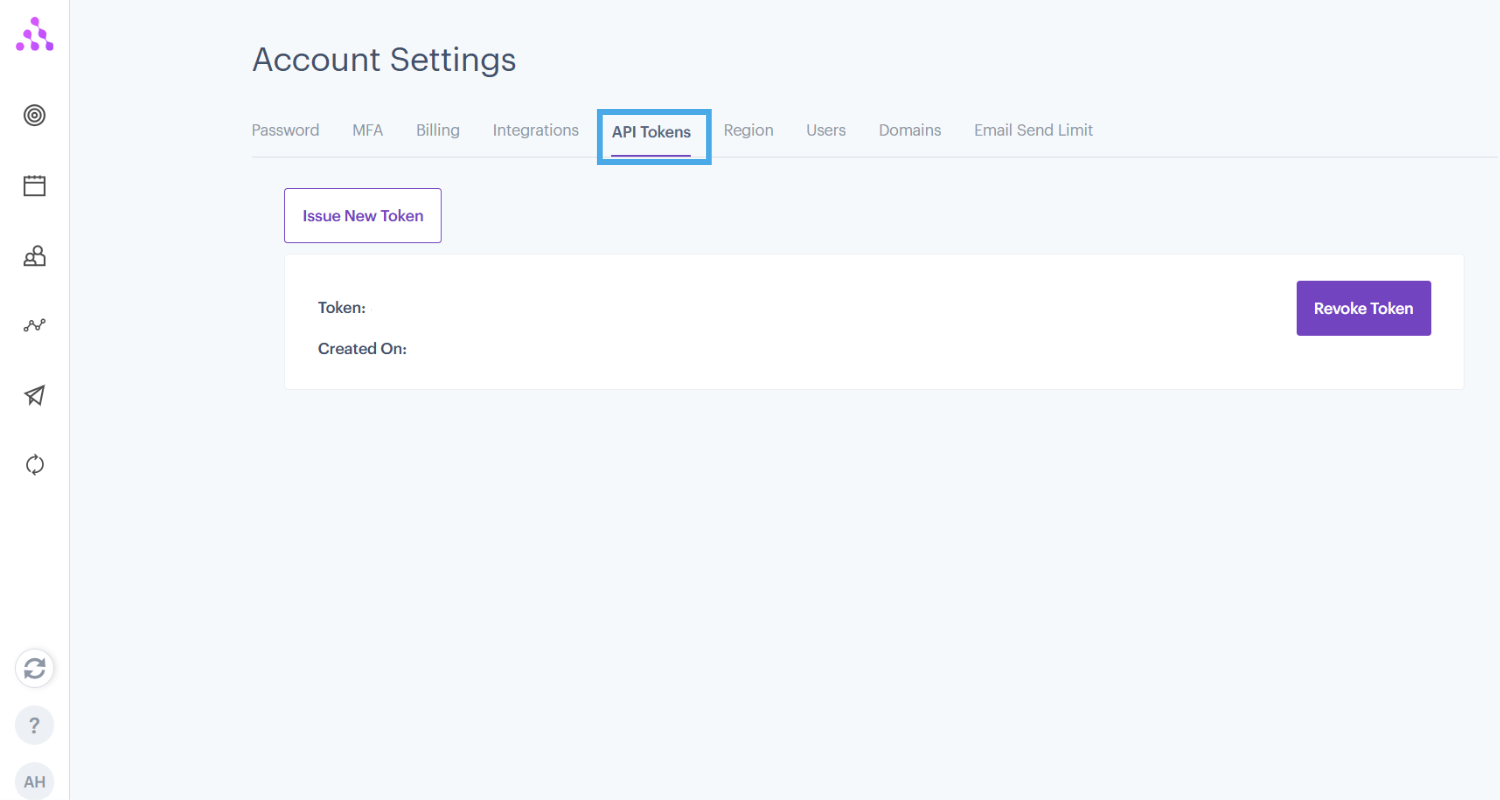Open the calendar sidebar icon
Screen dimensions: 1500x800
[x=35, y=185]
